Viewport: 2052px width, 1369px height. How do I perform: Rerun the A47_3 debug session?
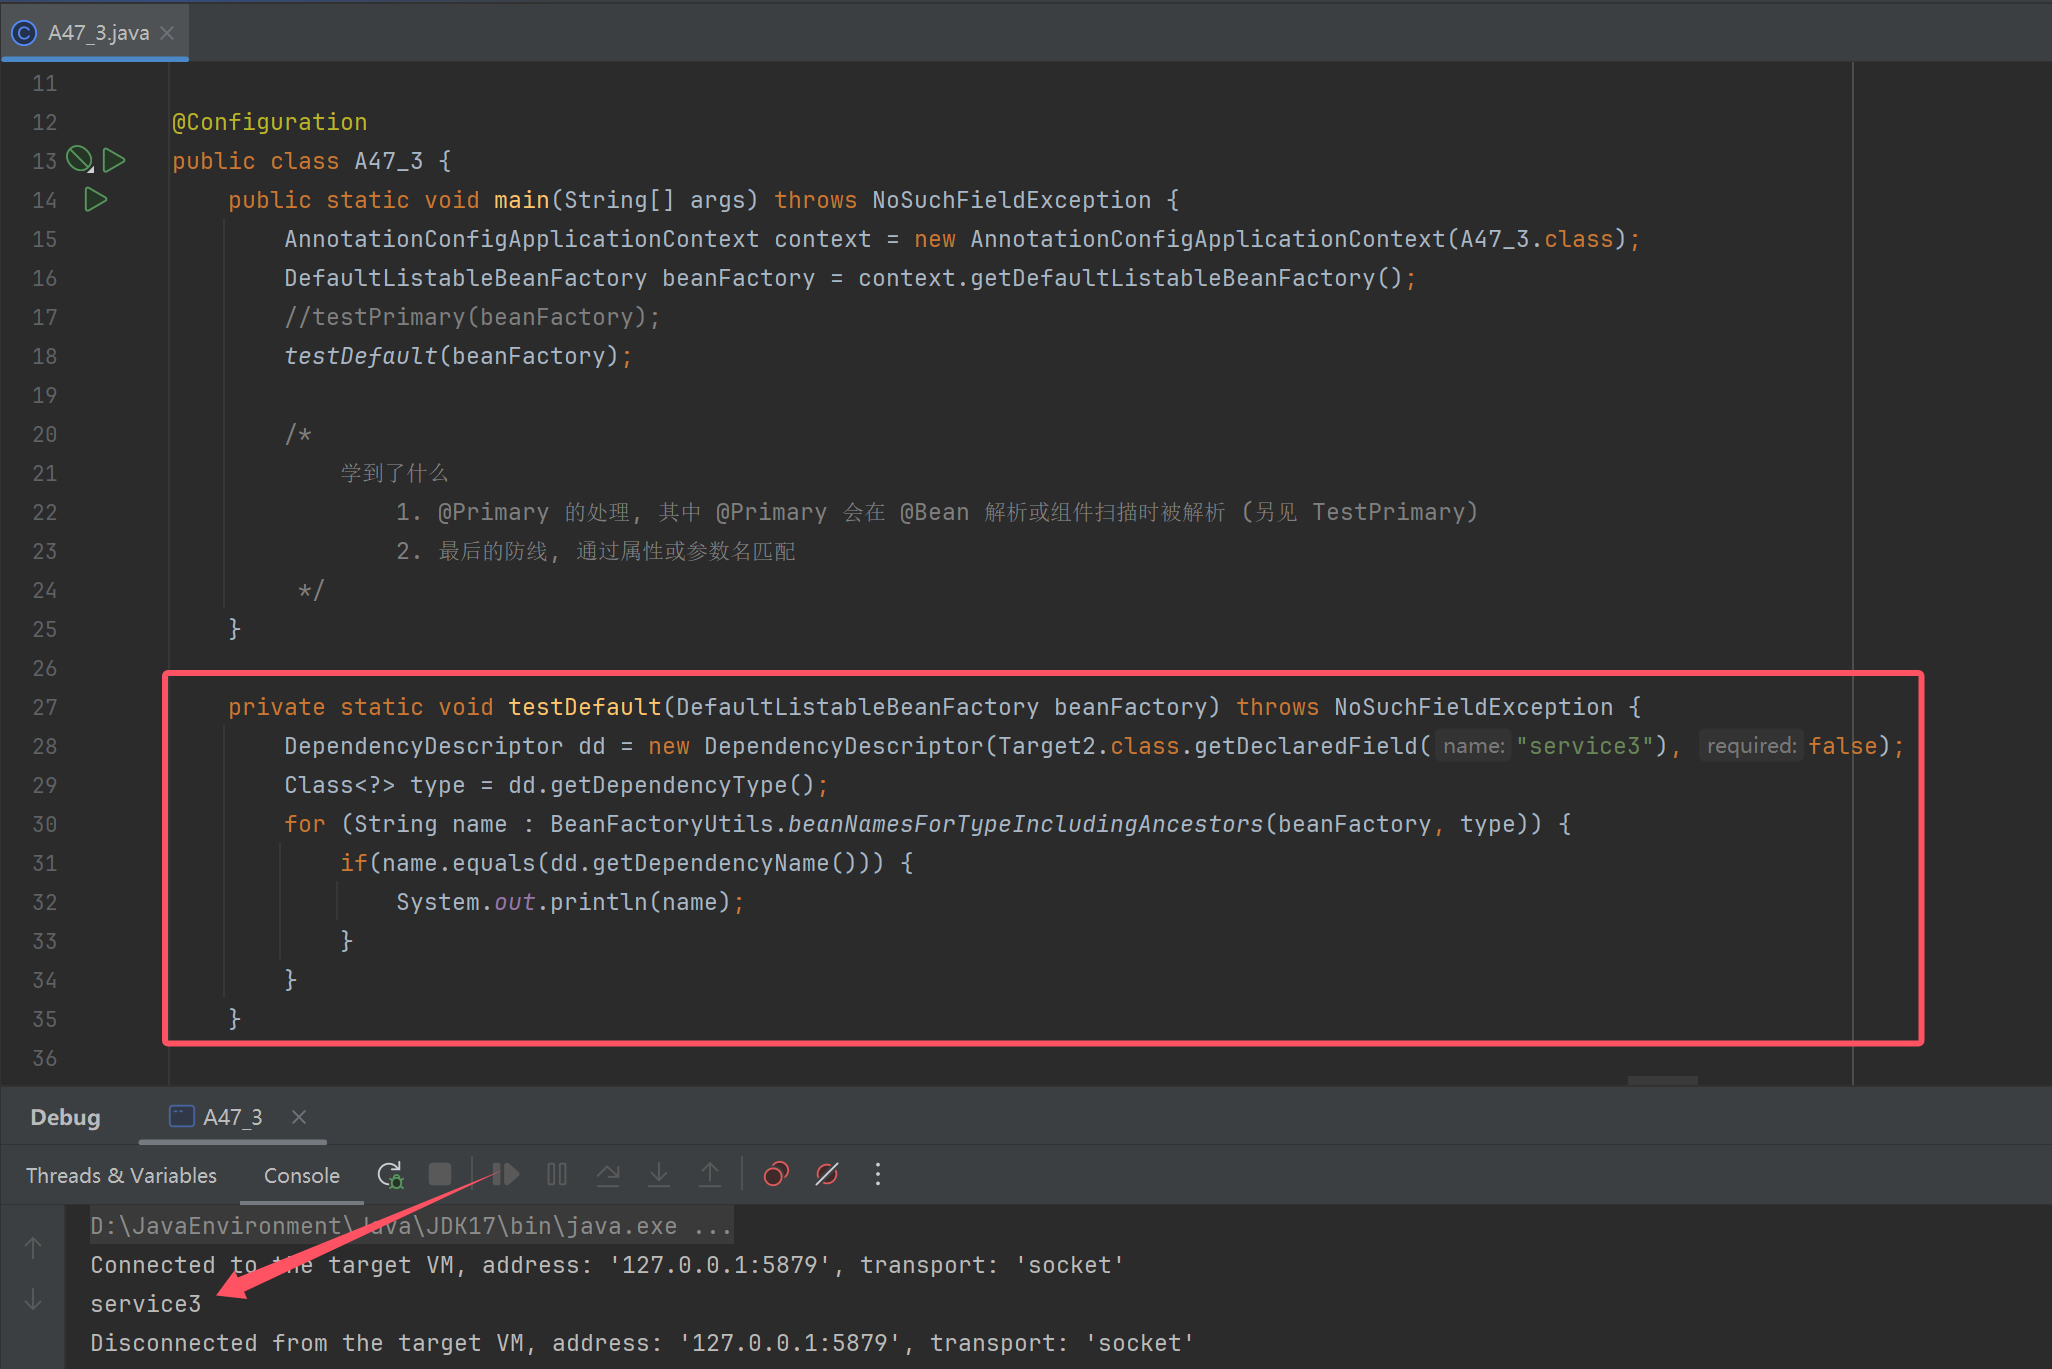(x=390, y=1174)
